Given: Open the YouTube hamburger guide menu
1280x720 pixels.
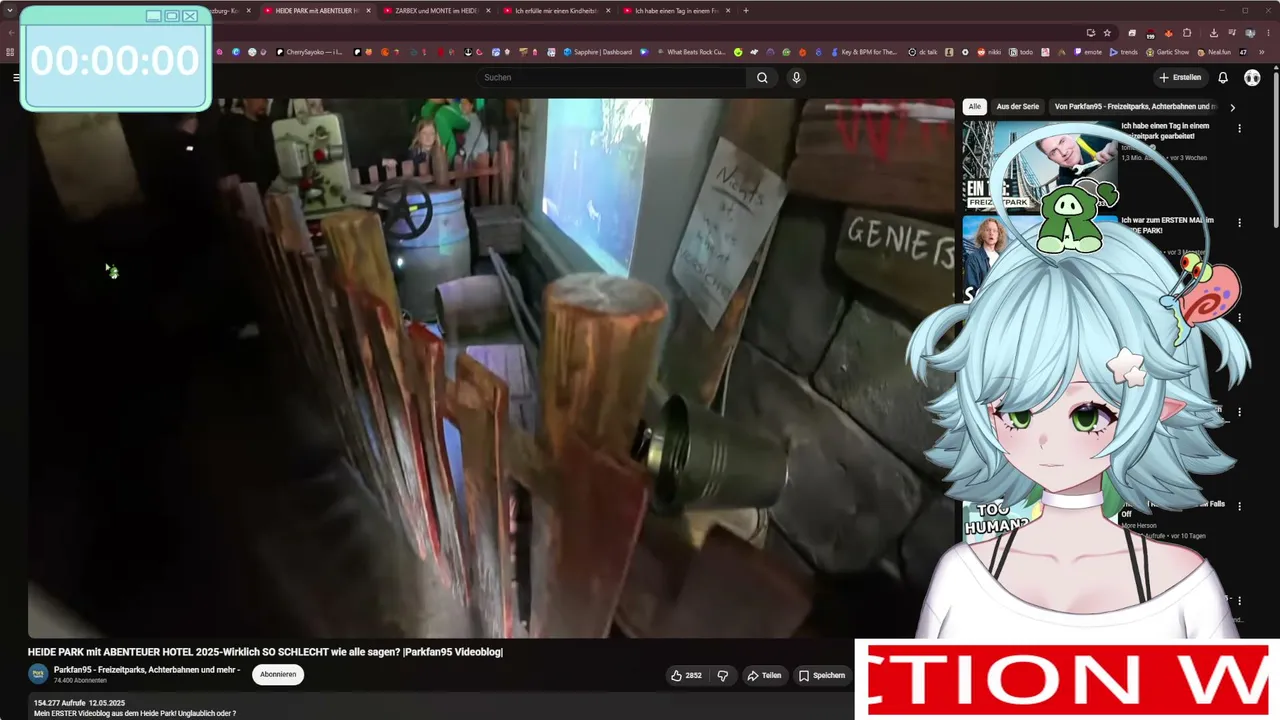Looking at the screenshot, I should click(16, 78).
